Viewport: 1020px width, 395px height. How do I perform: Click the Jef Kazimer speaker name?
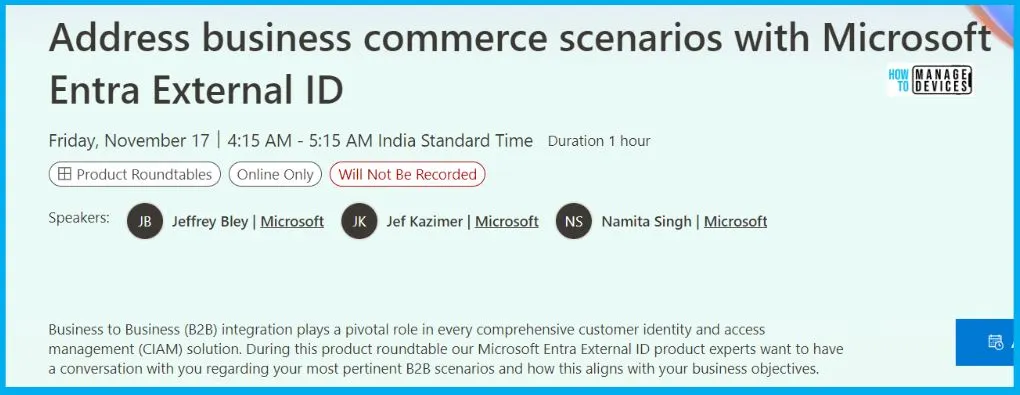(424, 221)
